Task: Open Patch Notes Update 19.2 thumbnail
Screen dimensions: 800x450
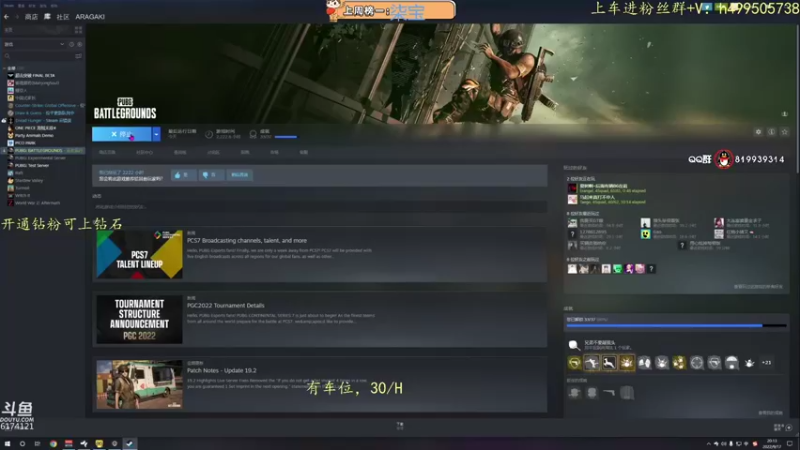Action: (139, 384)
